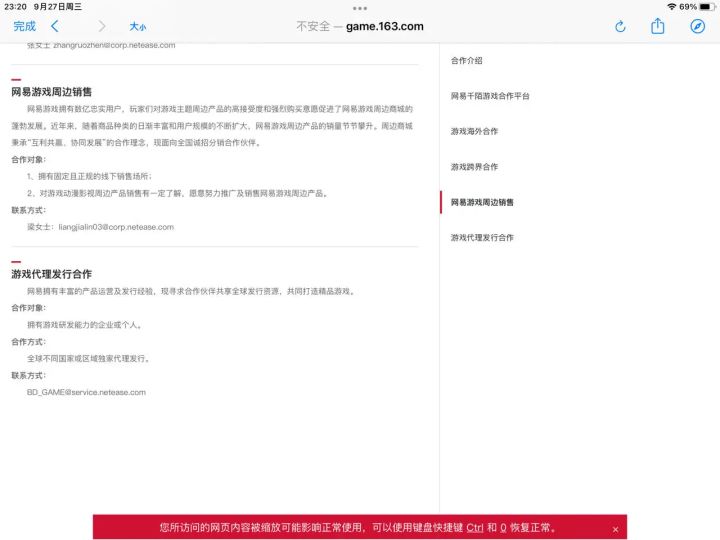Open Wi-Fi status icon
The height and width of the screenshot is (540, 720).
pyautogui.click(x=671, y=6)
